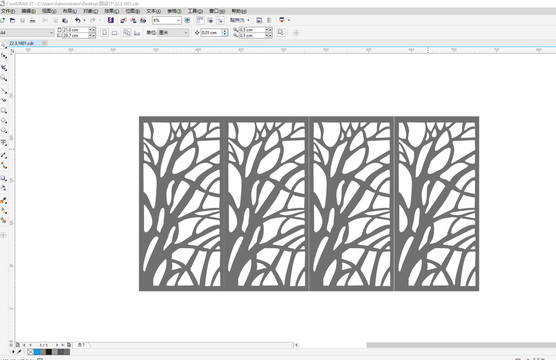Open the 贴齐 (Snap to) dropdown

[240, 21]
